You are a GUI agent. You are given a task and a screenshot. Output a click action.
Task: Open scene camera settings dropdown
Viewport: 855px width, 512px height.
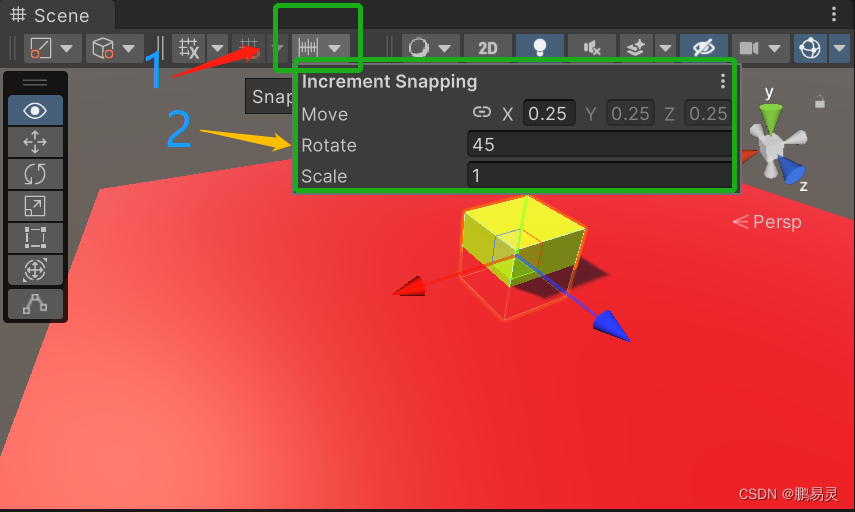775,49
